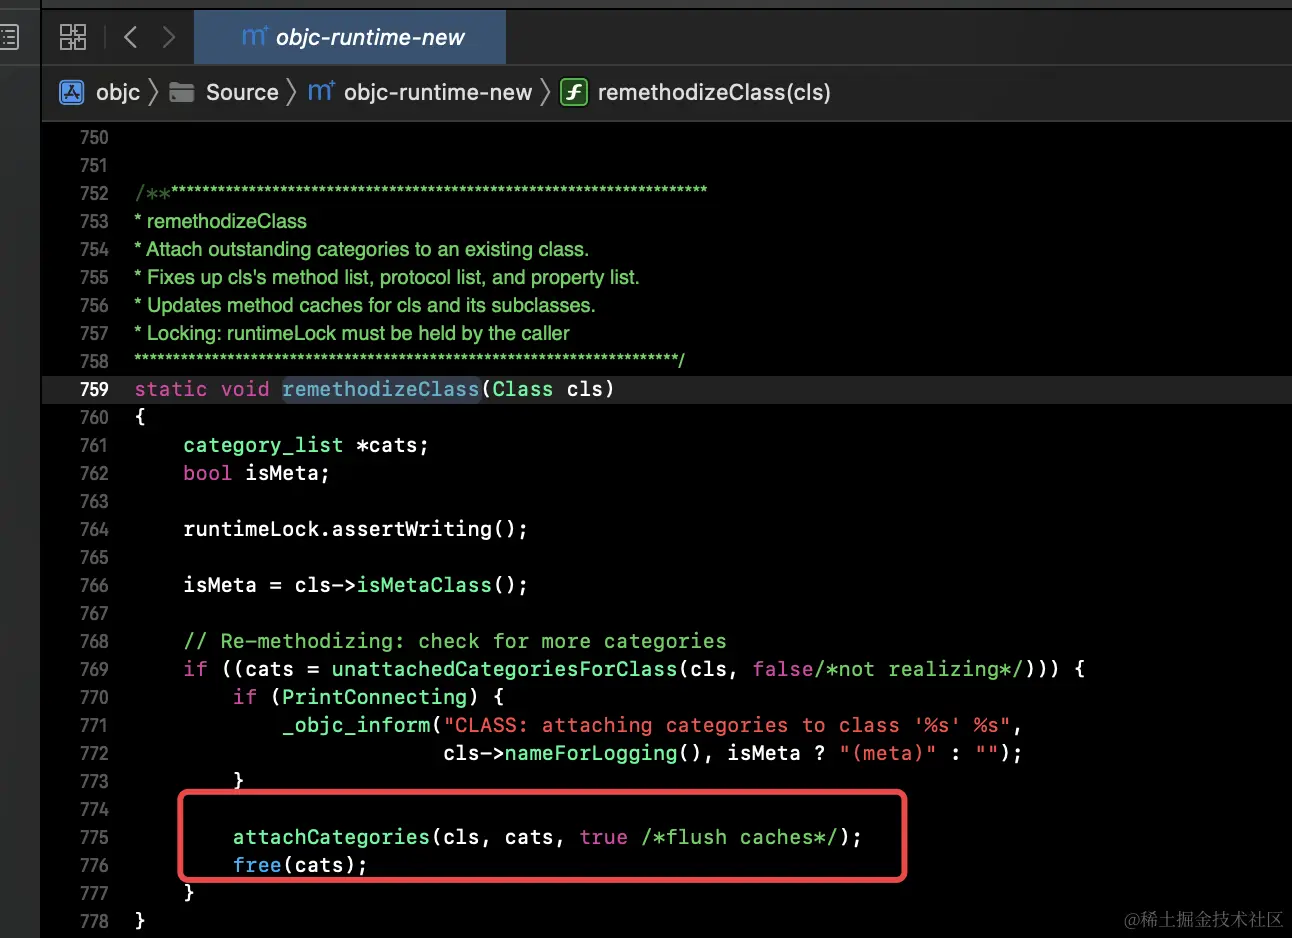Click comment 'Re-methodizing: check for more categories'
The image size is (1292, 938).
pos(455,641)
